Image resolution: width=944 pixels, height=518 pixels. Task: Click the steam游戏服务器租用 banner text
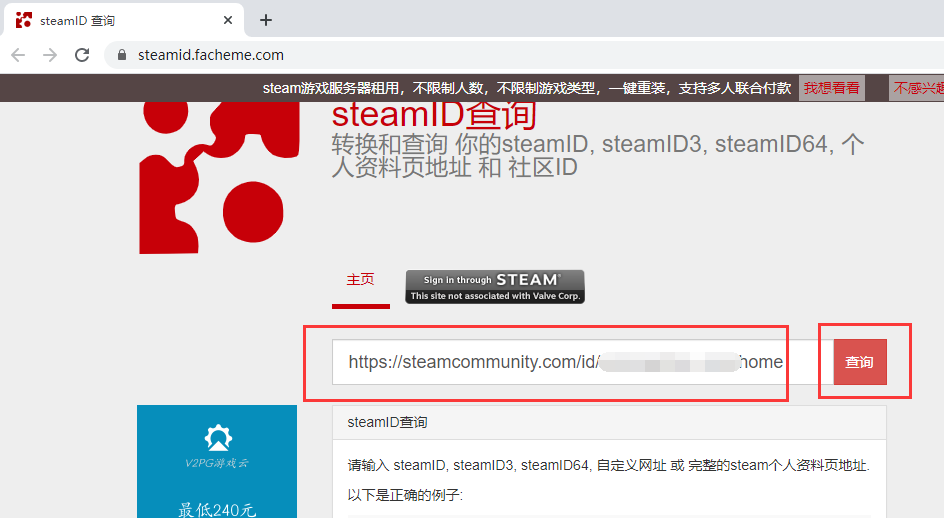point(526,88)
